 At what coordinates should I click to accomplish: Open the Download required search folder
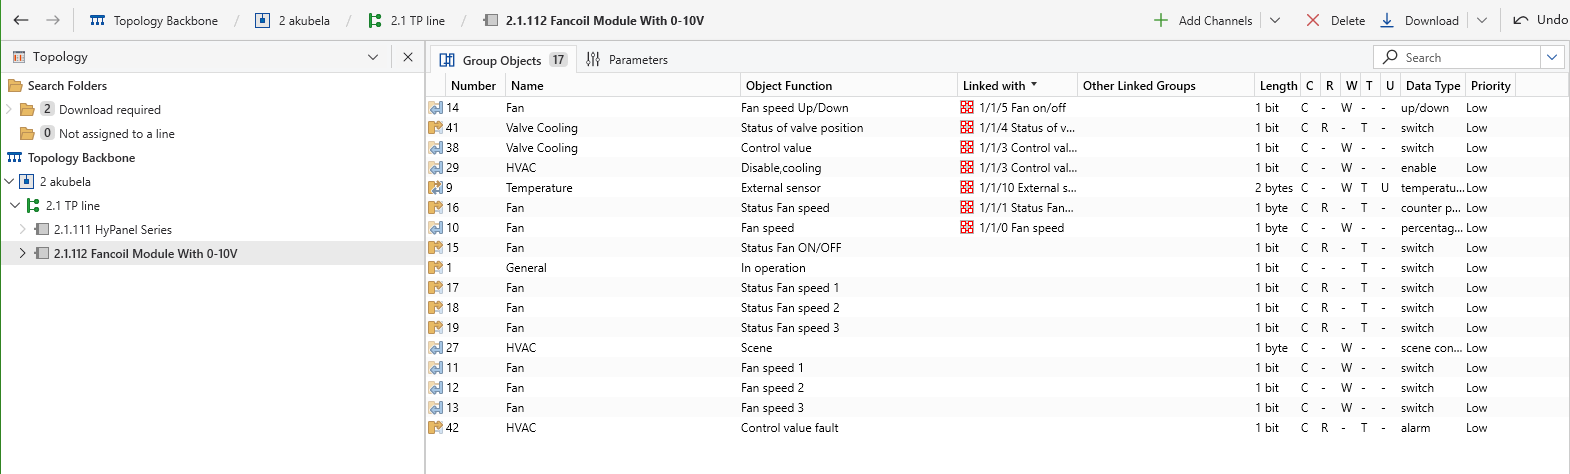tap(110, 110)
